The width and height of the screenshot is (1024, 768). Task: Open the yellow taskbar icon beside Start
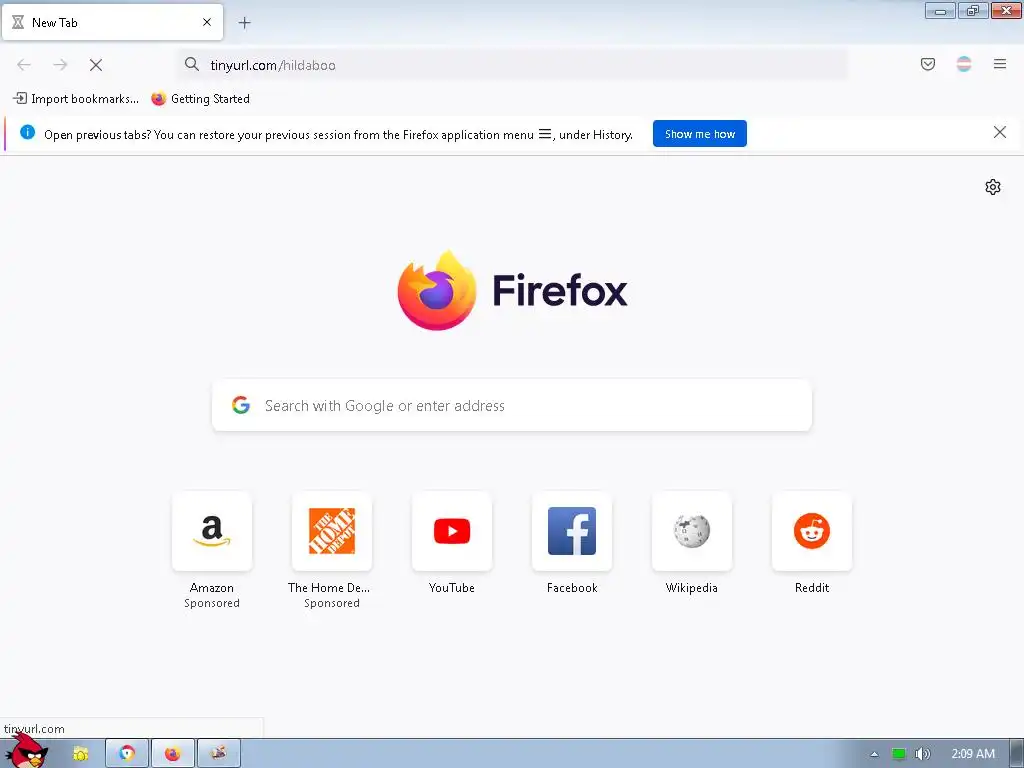(x=80, y=754)
